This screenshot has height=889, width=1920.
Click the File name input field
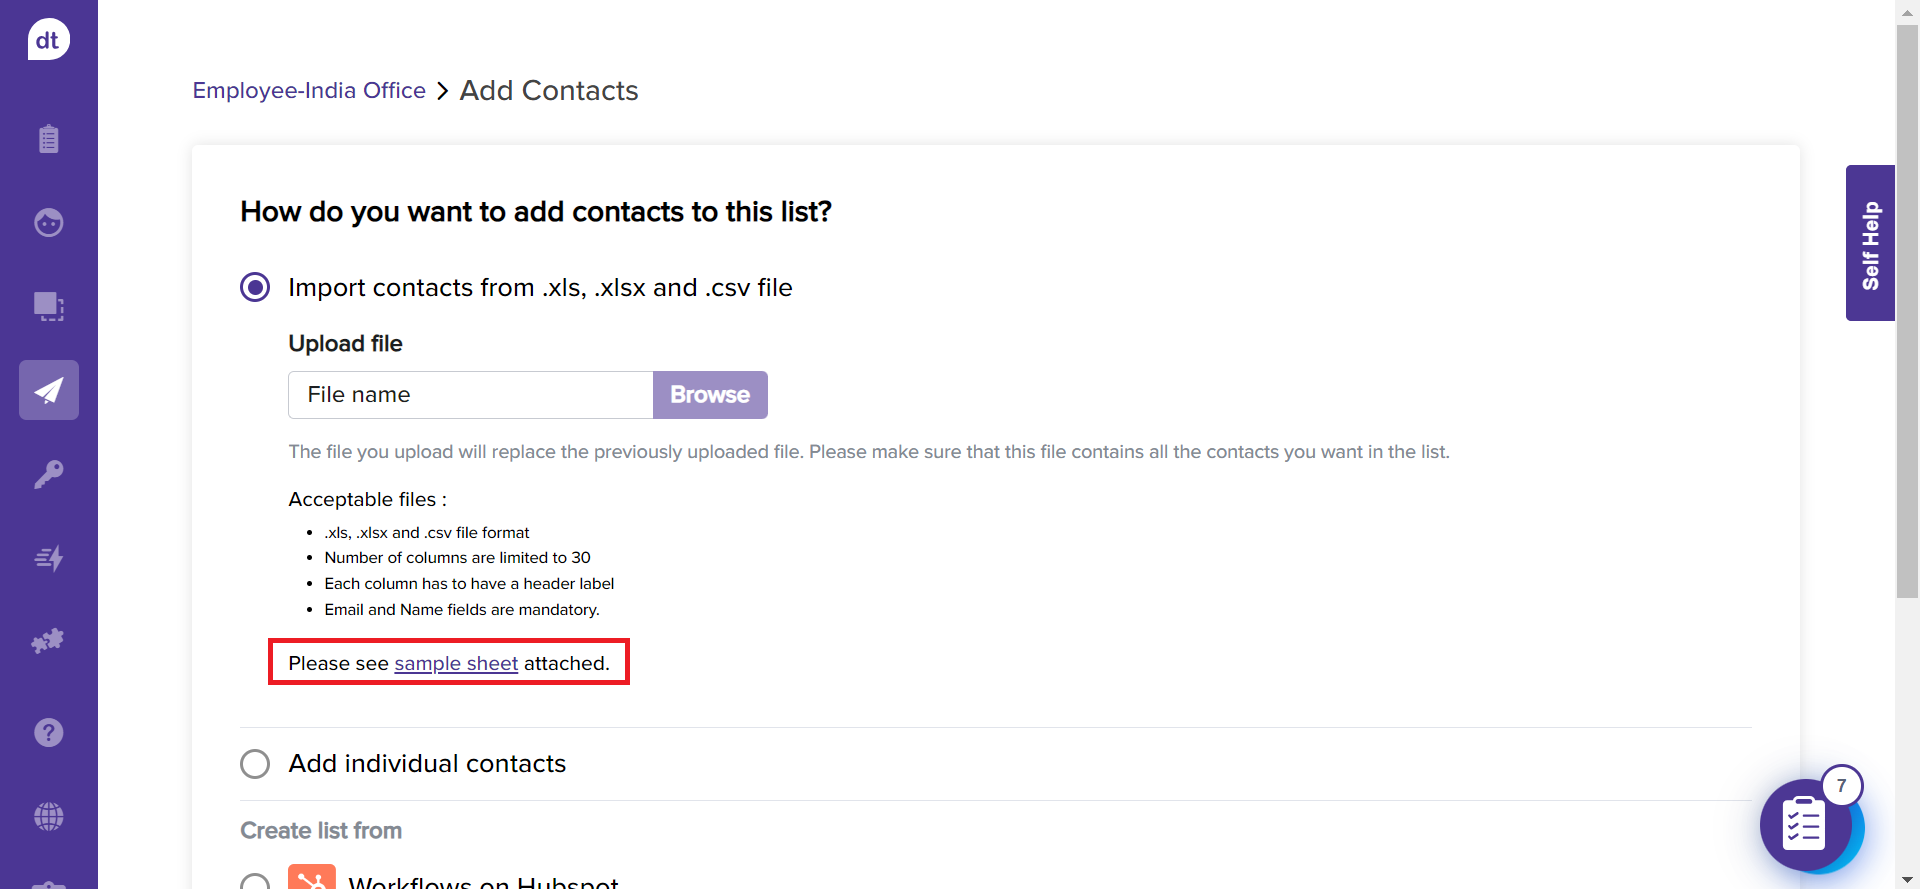(x=470, y=395)
